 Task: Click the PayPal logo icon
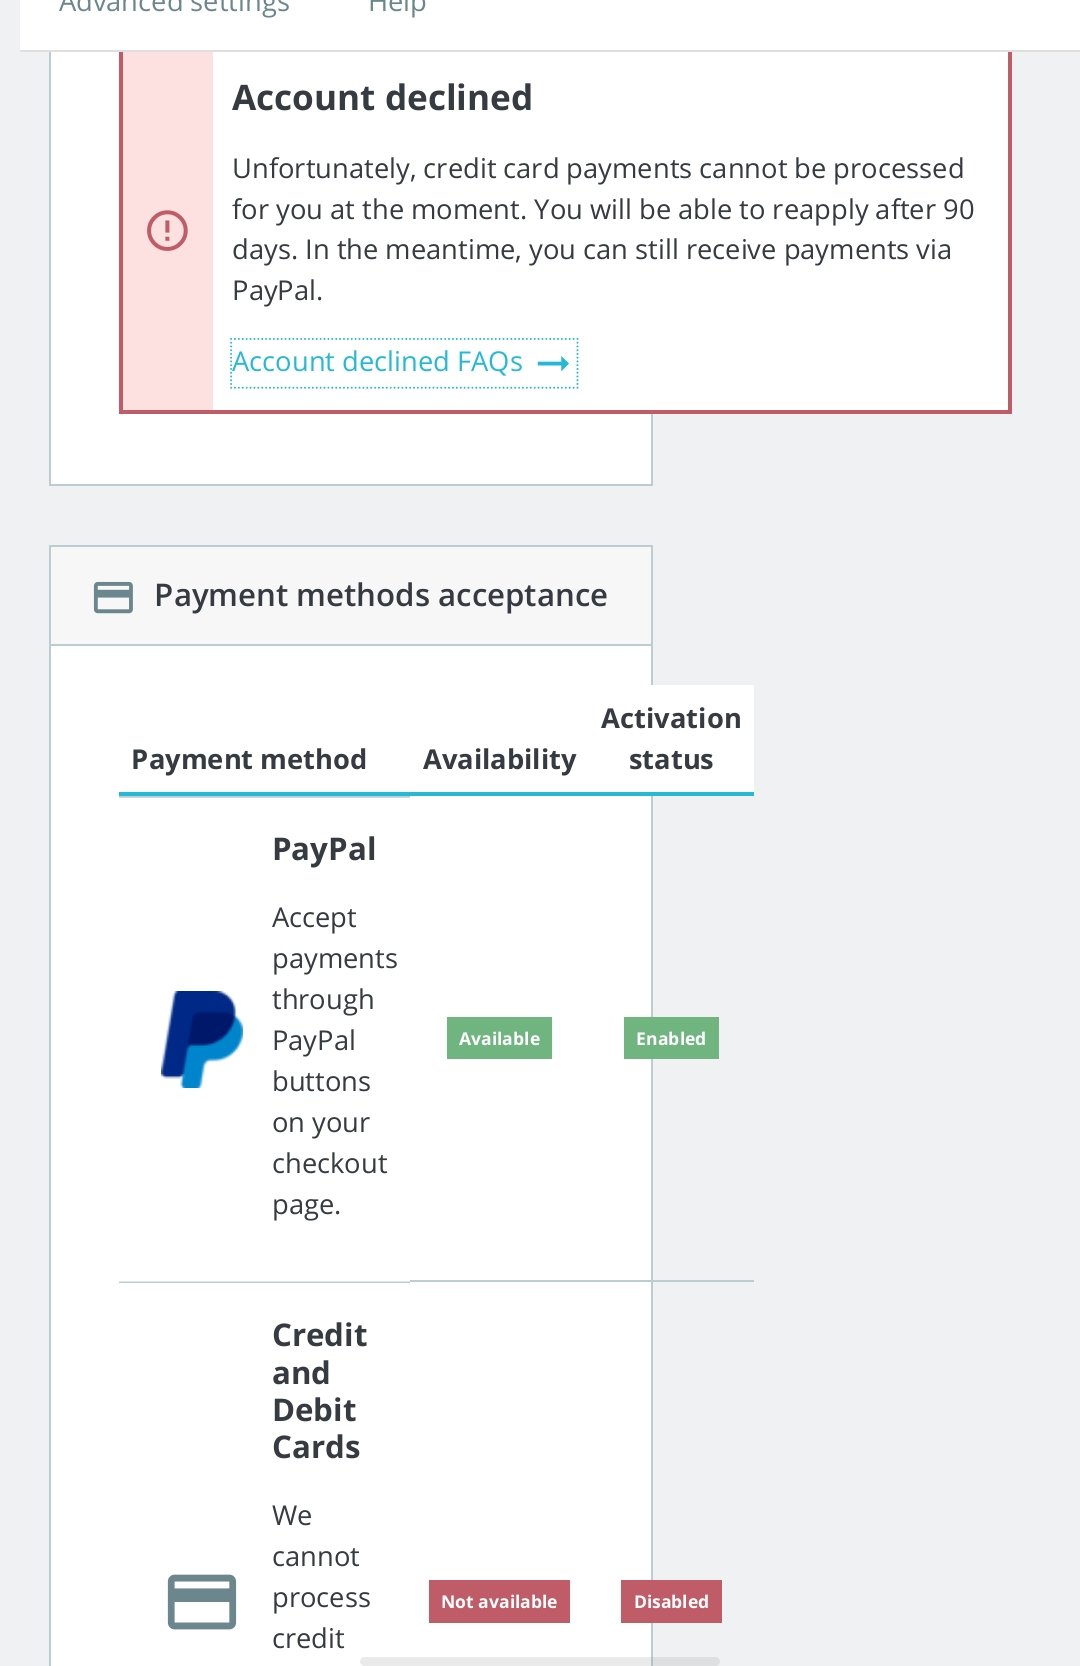[x=202, y=1039]
